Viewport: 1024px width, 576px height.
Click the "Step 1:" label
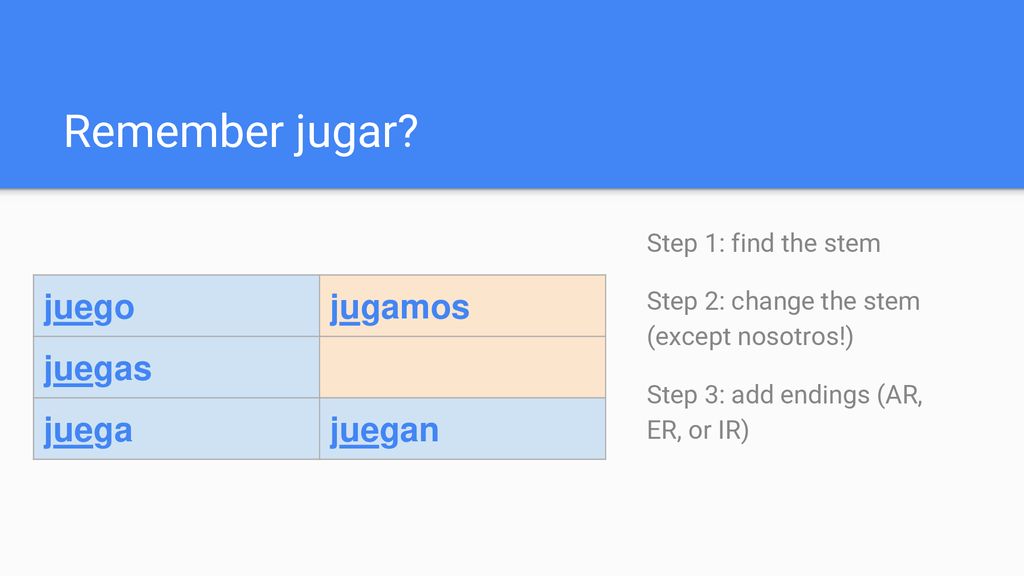point(686,244)
